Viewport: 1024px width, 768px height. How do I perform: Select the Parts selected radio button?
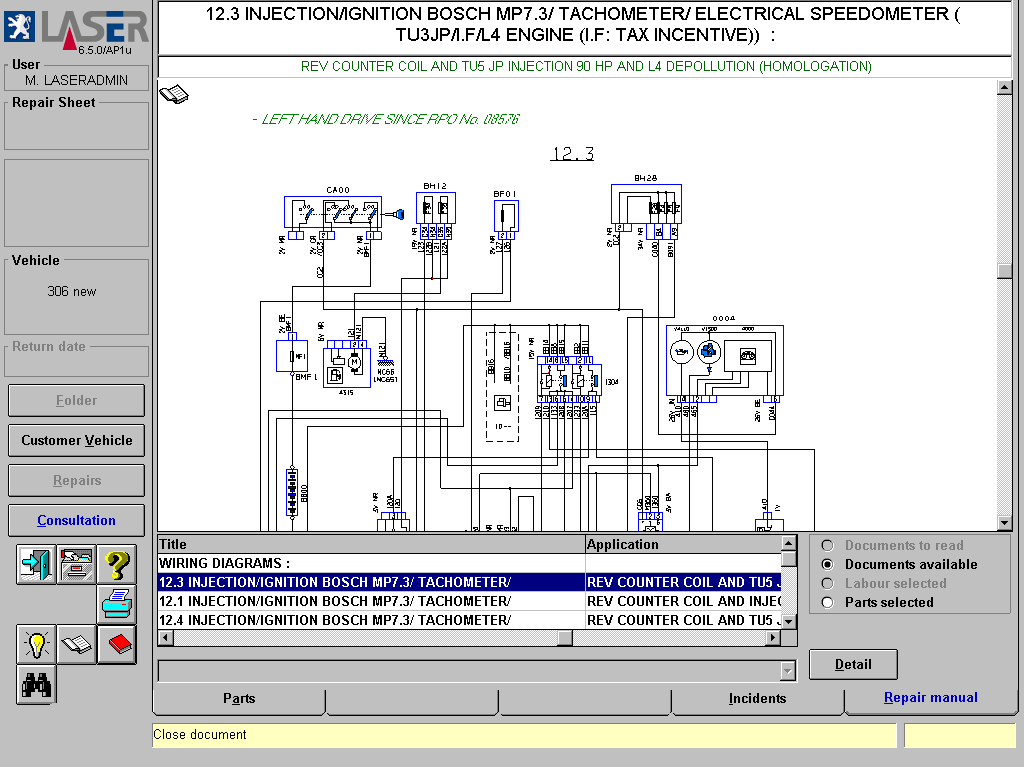click(827, 602)
